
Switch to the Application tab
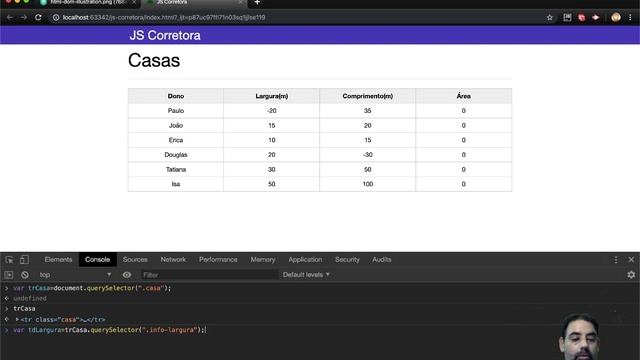point(305,260)
